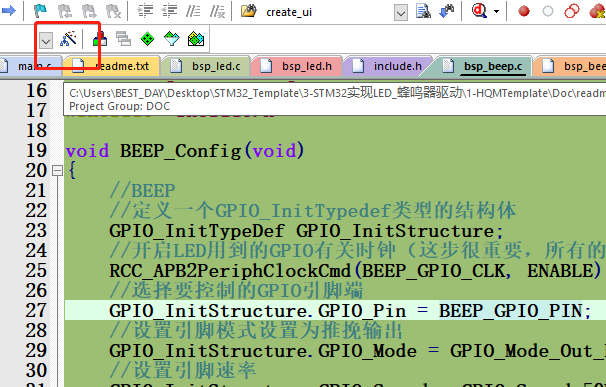Open the target selection dropdown arrow
This screenshot has height=387, width=606.
(46, 41)
